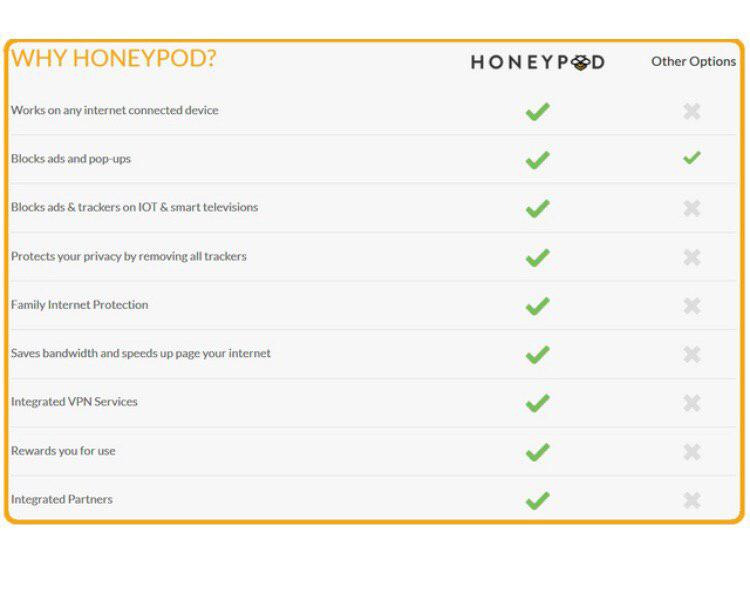Select the Rewards you for use label
The image size is (750, 589).
pyautogui.click(x=63, y=451)
